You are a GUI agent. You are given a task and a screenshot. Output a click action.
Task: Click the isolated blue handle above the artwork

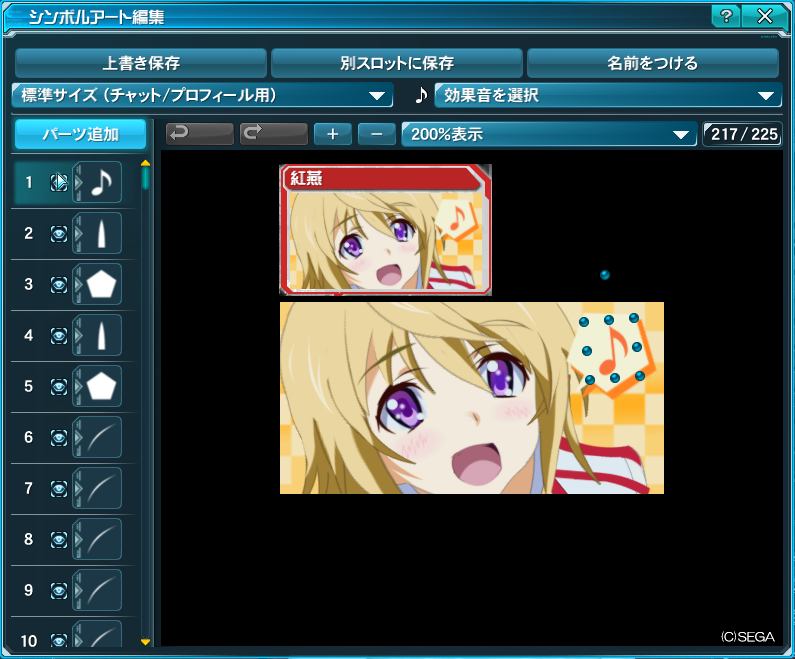tap(604, 275)
